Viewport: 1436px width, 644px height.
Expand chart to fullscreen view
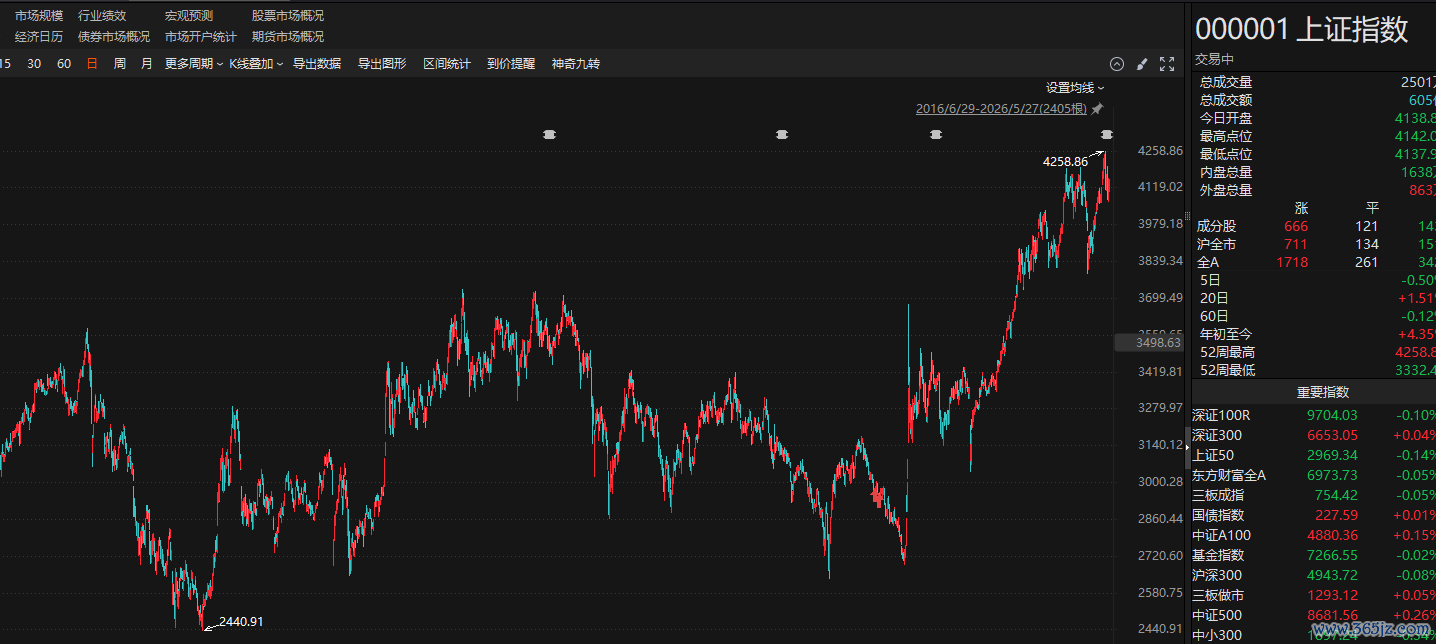1166,64
